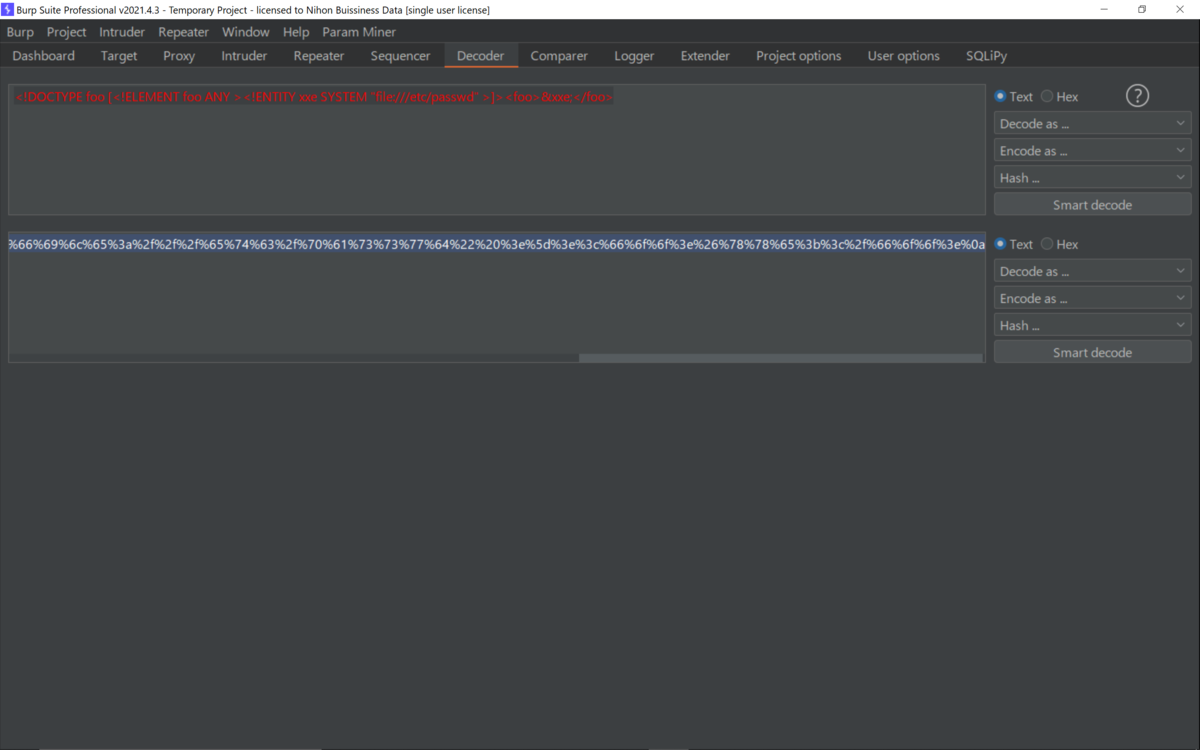Select the Decoder tab
This screenshot has height=750, width=1200.
[x=480, y=56]
